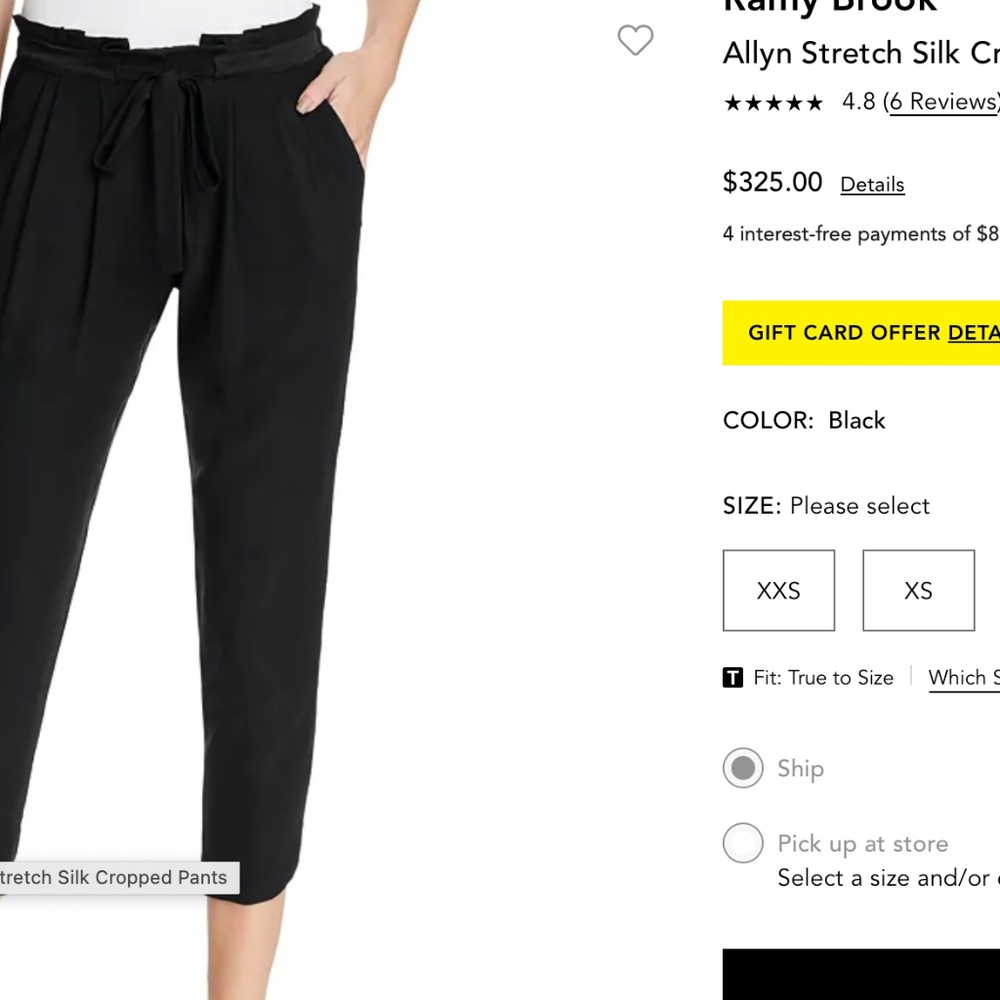Viewport: 1000px width, 1000px height.
Task: Click the last star in the rating
Action: [x=815, y=102]
